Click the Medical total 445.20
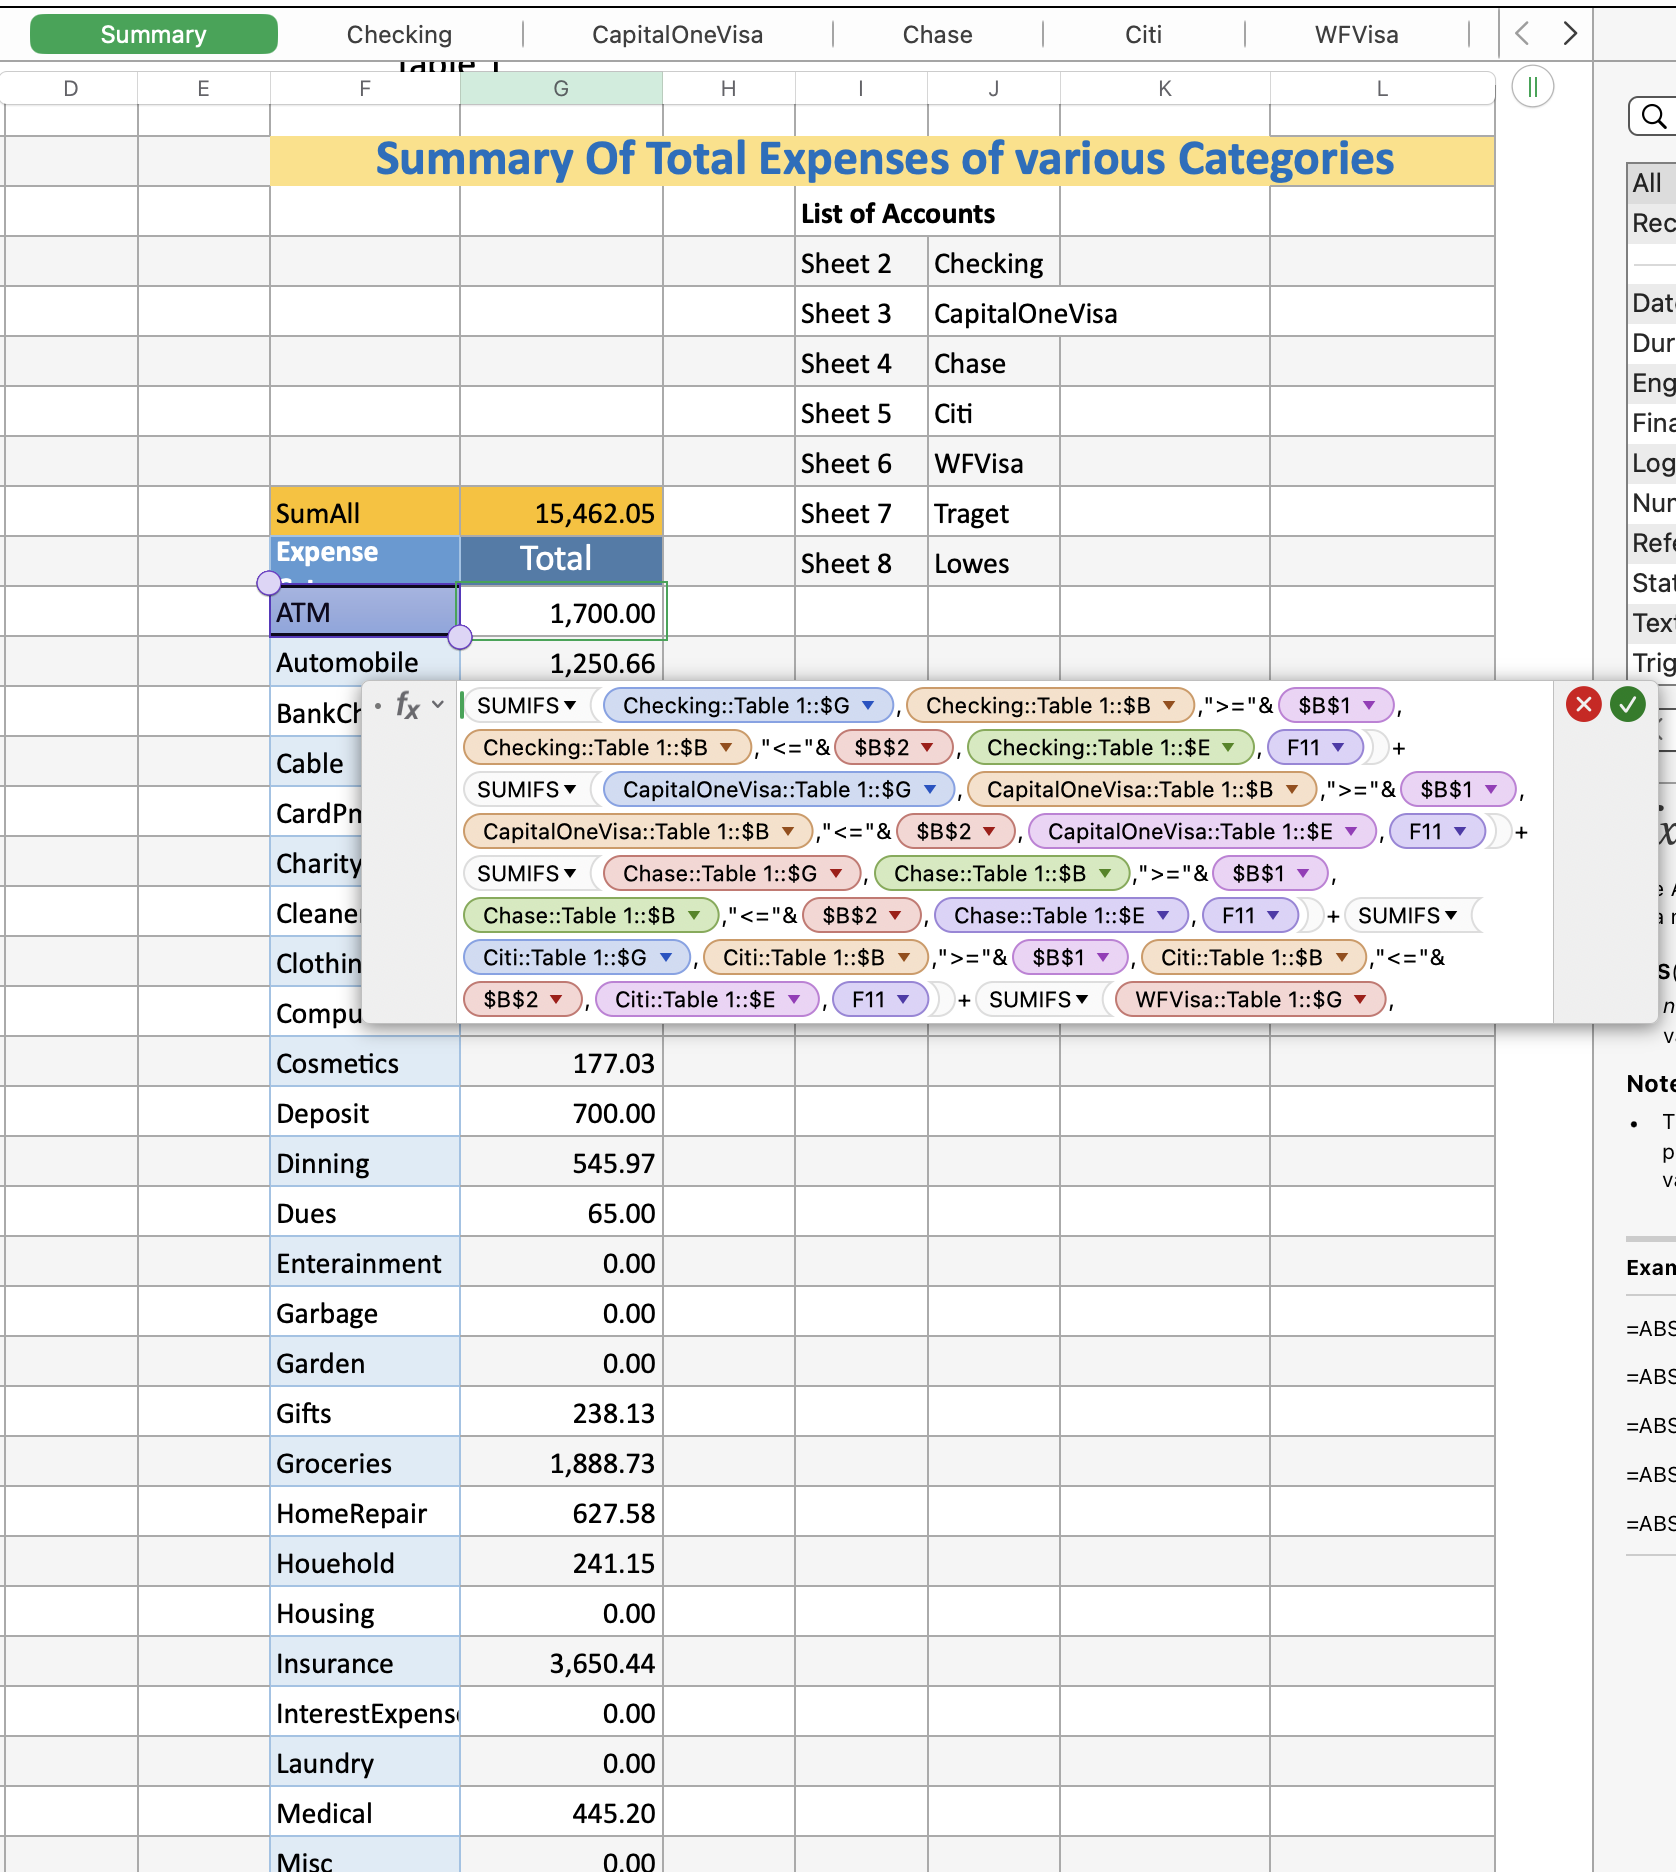Viewport: 1676px width, 1872px height. 561,1812
